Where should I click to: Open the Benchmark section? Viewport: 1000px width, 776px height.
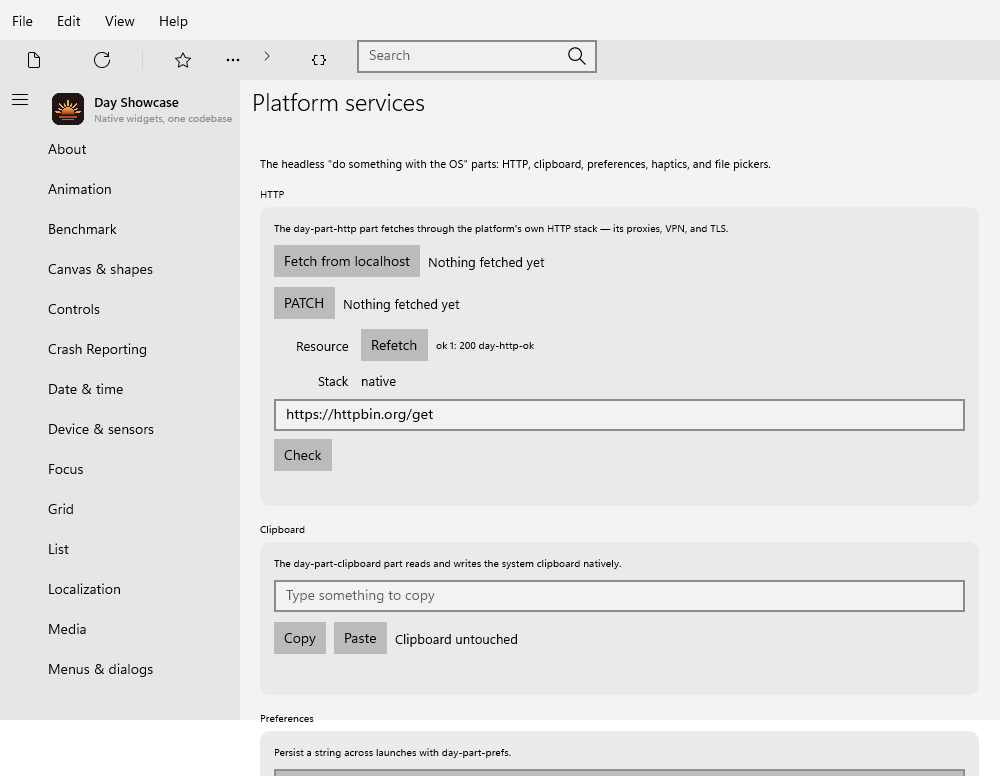click(x=82, y=230)
